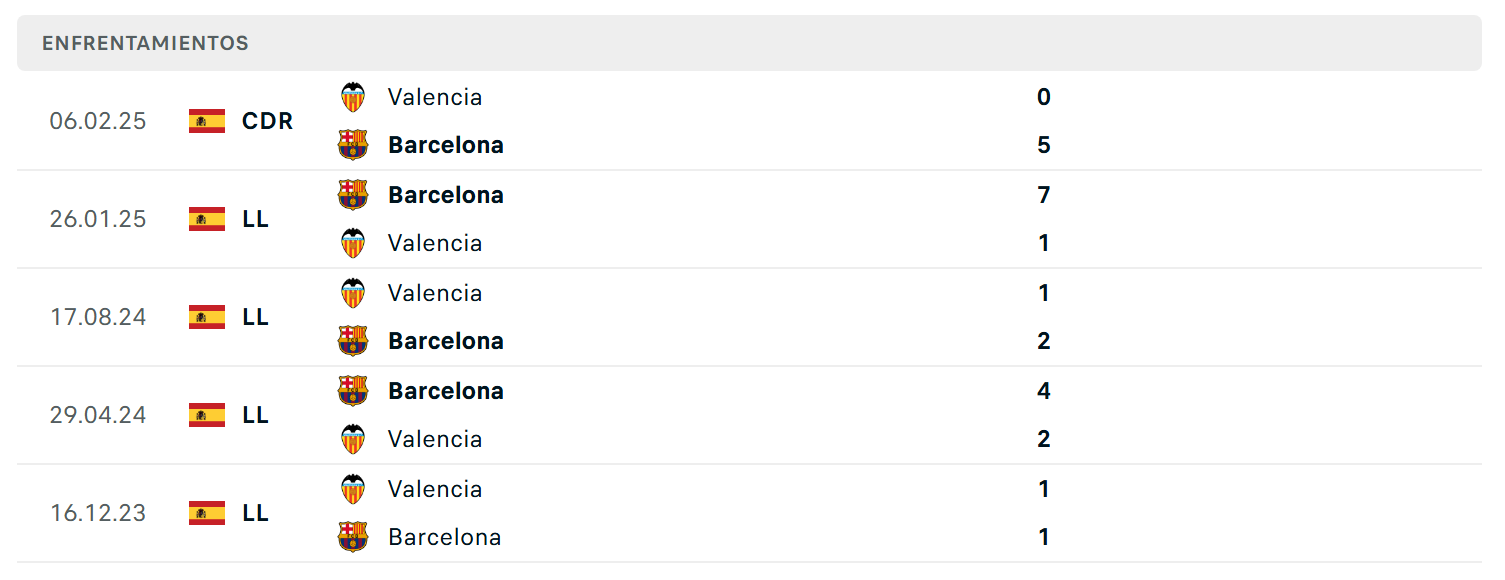Select the Valencia team name in the 29.04.24 match
The width and height of the screenshot is (1505, 580).
click(x=435, y=439)
